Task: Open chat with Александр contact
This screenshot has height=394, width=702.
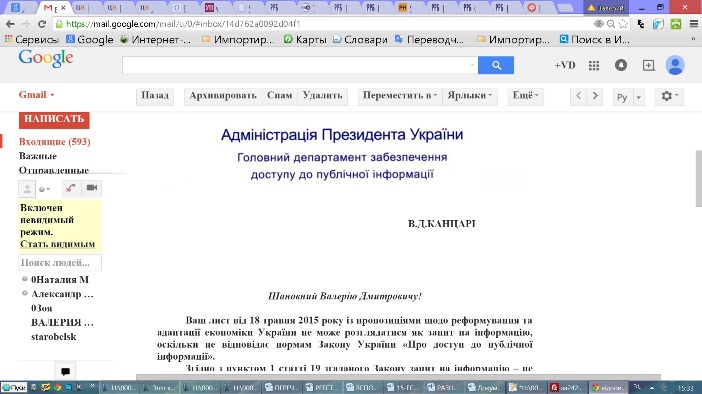Action: pyautogui.click(x=62, y=294)
